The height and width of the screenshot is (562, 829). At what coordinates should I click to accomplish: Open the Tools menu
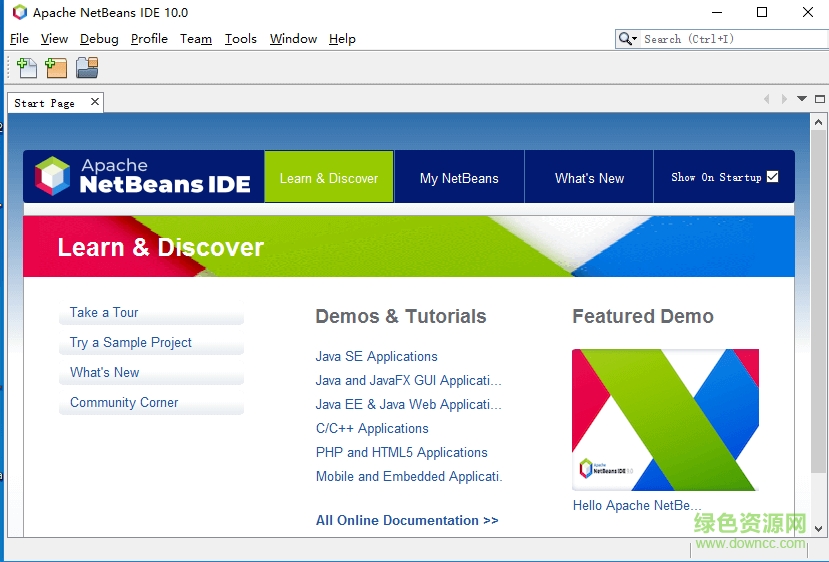click(240, 39)
